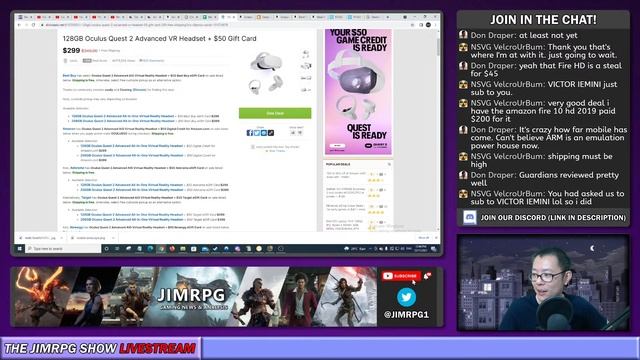Image resolution: width=640 pixels, height=360 pixels.
Task: Bookmark this page with the star icon
Action: (412, 25)
